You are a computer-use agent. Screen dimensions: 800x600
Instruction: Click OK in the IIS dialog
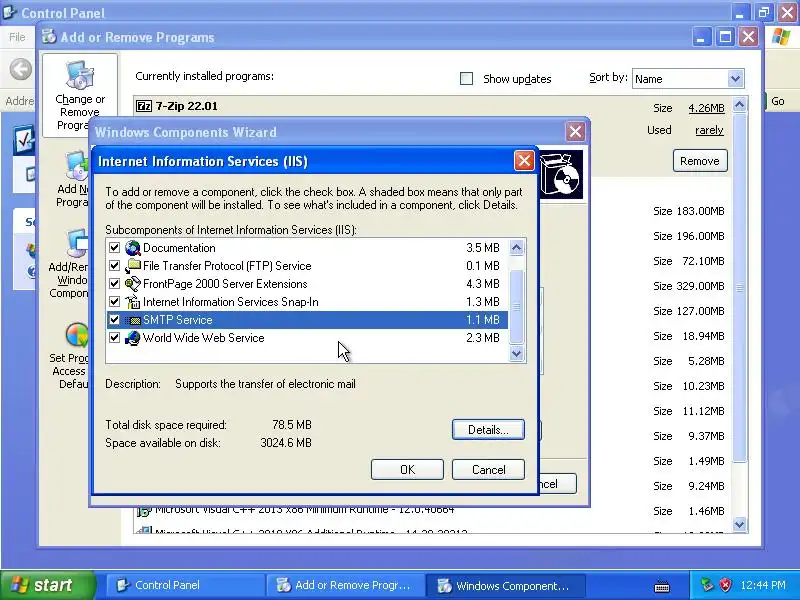[x=407, y=469]
